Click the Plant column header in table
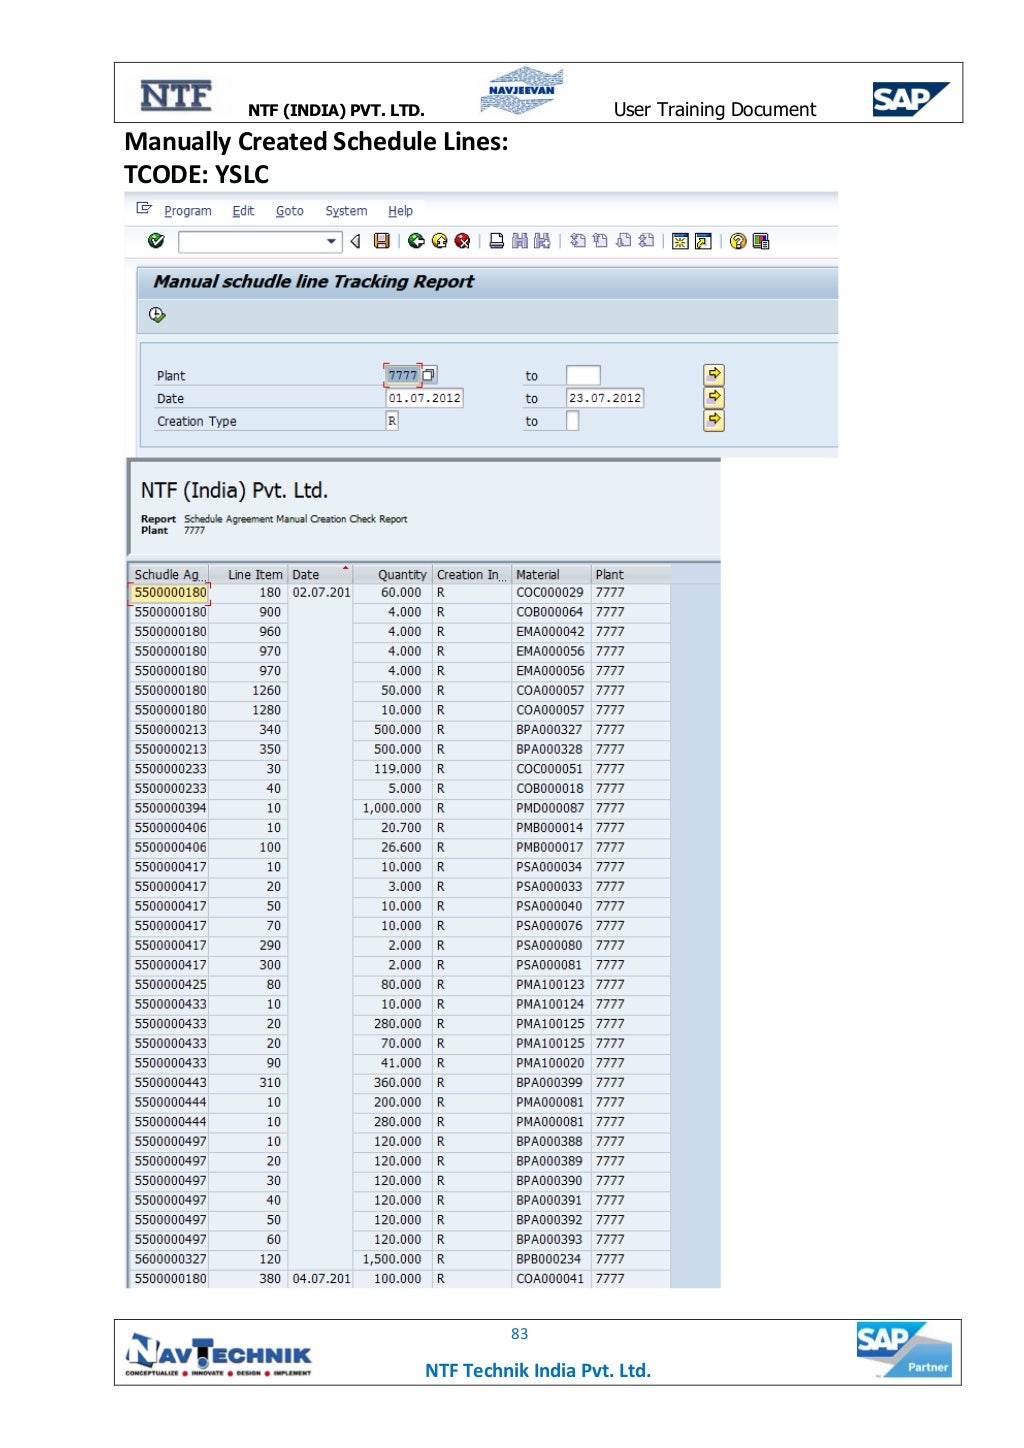Screen dimensions: 1024x1448 click(x=630, y=574)
